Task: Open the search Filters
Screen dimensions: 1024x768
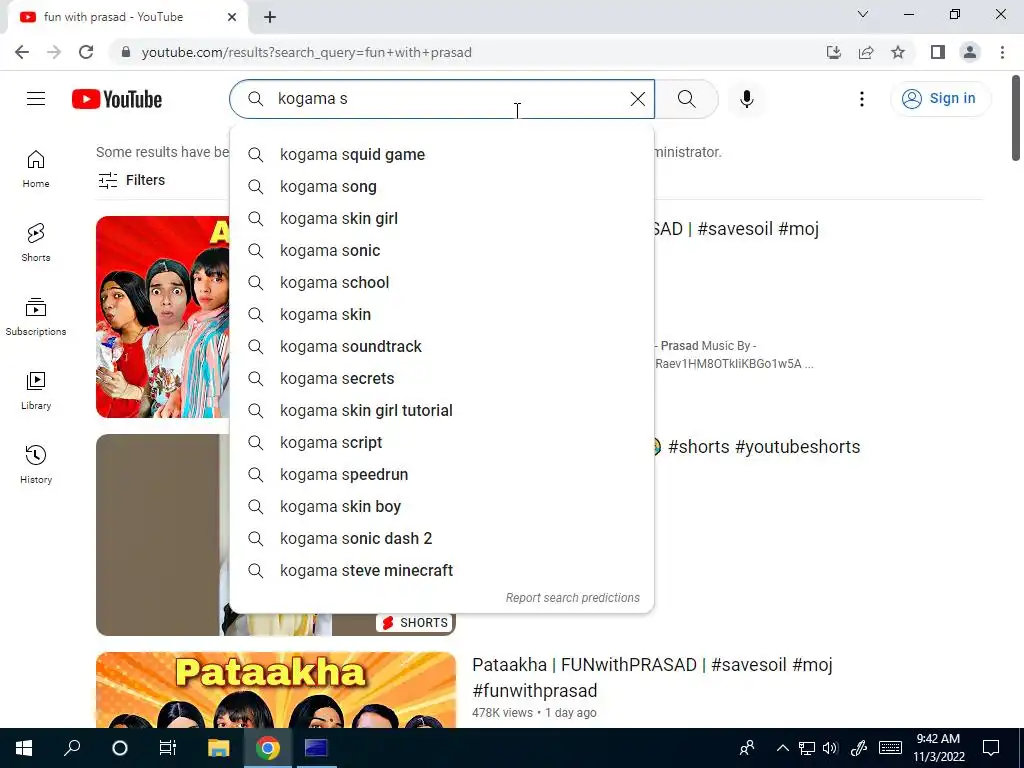Action: 131,180
